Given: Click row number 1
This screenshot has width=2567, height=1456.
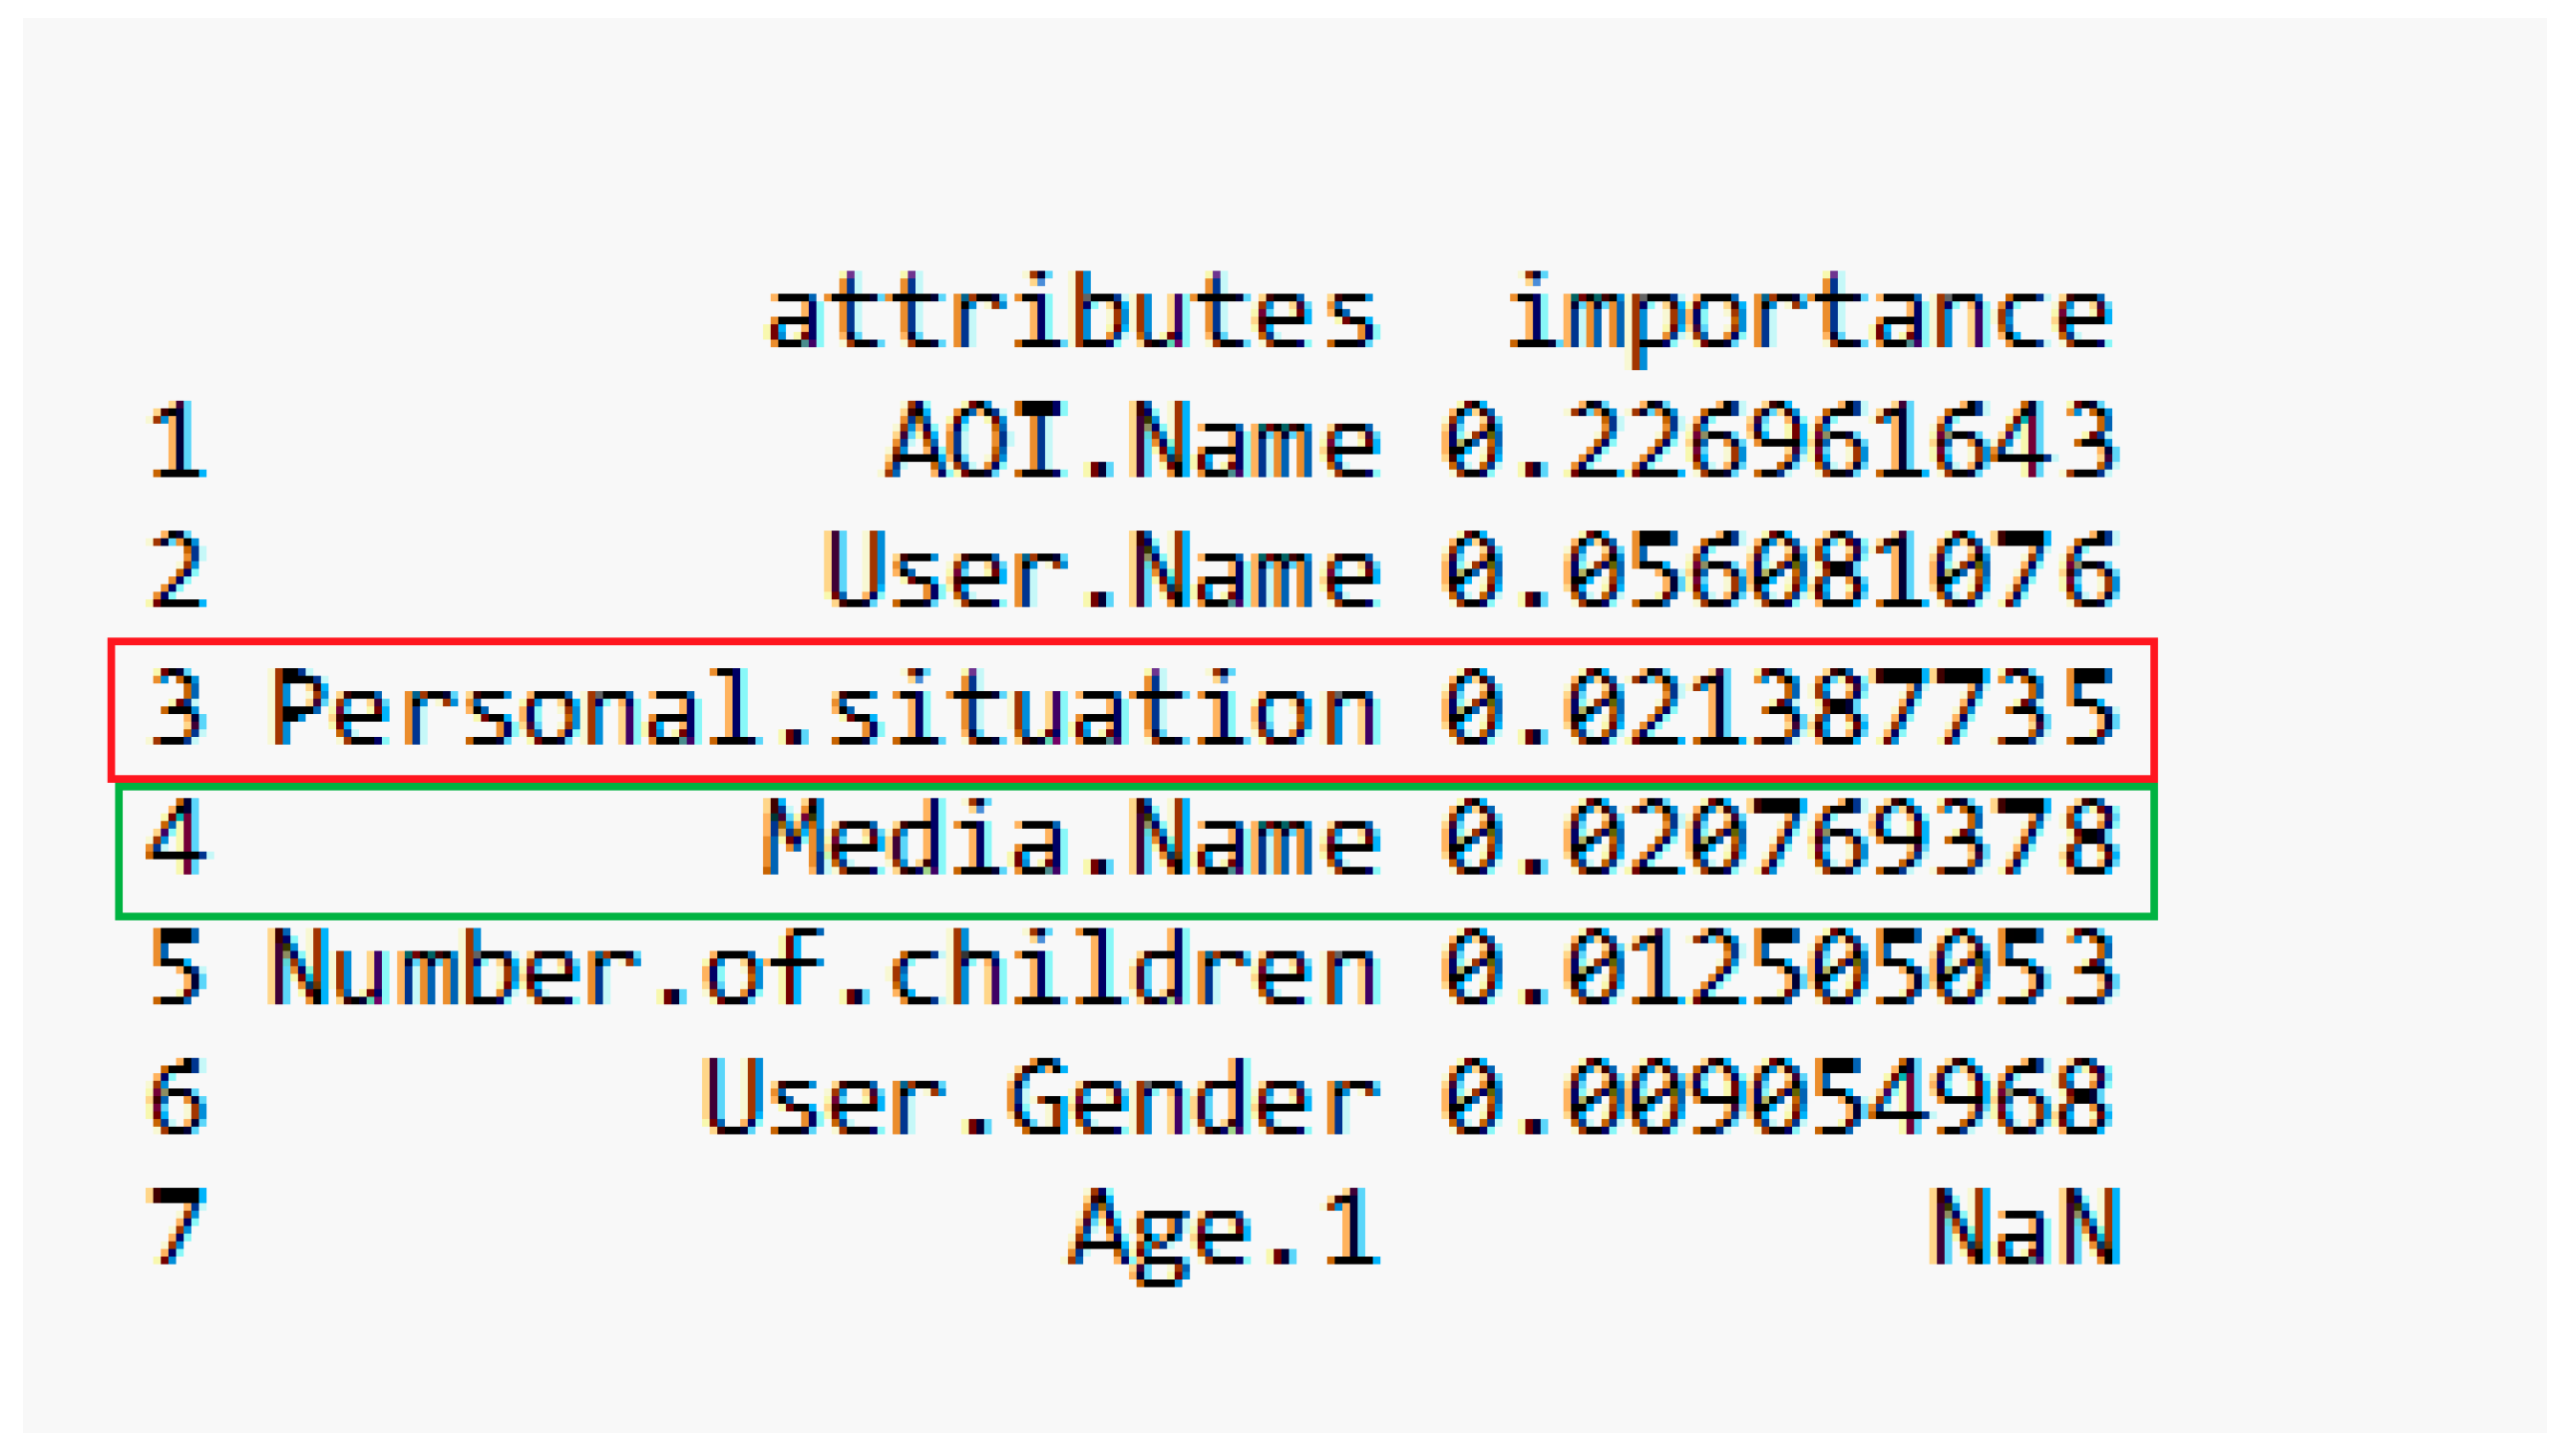Looking at the screenshot, I should coord(178,440).
